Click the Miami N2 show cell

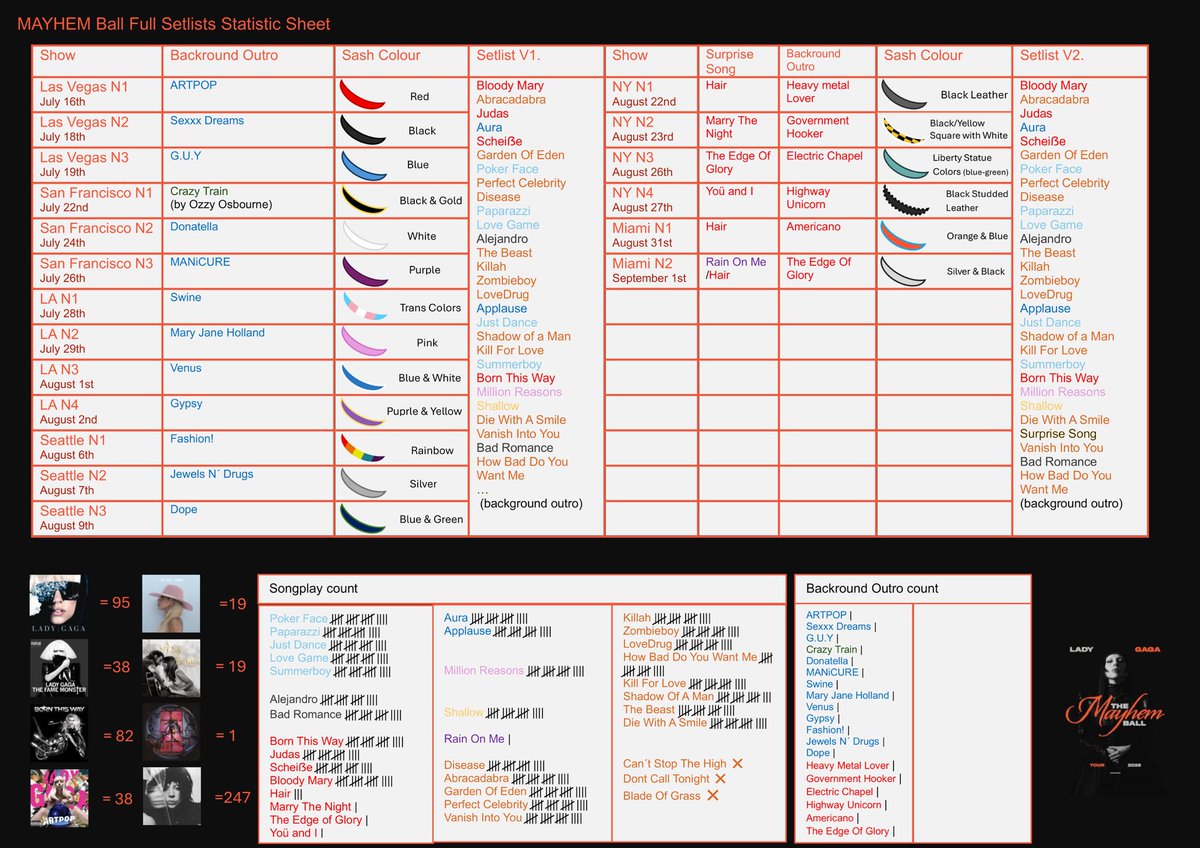point(651,271)
